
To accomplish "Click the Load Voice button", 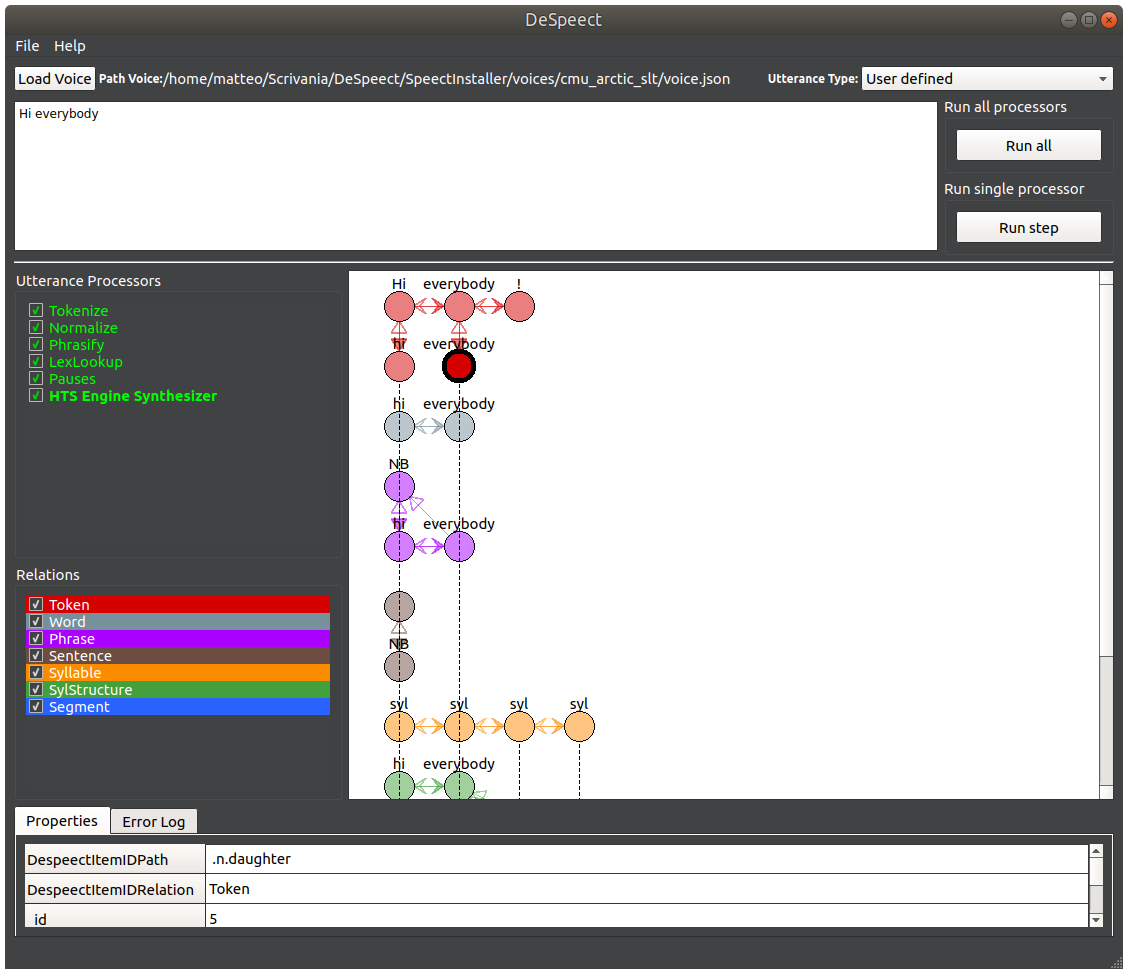I will (55, 79).
